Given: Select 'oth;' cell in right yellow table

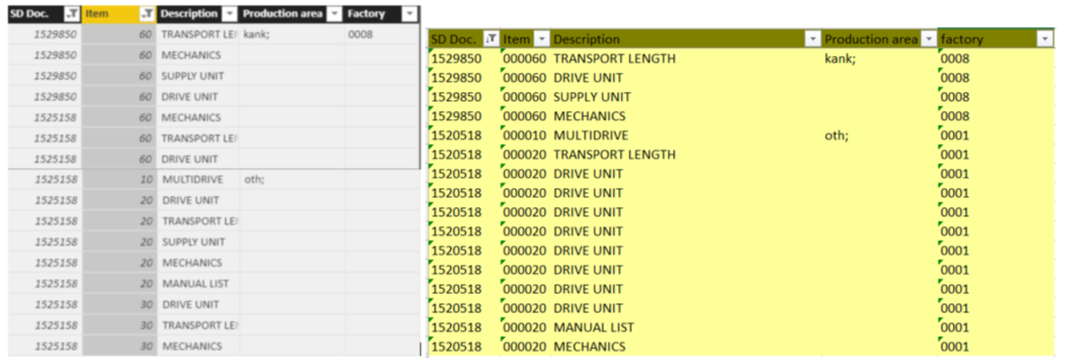Looking at the screenshot, I should click(881, 135).
